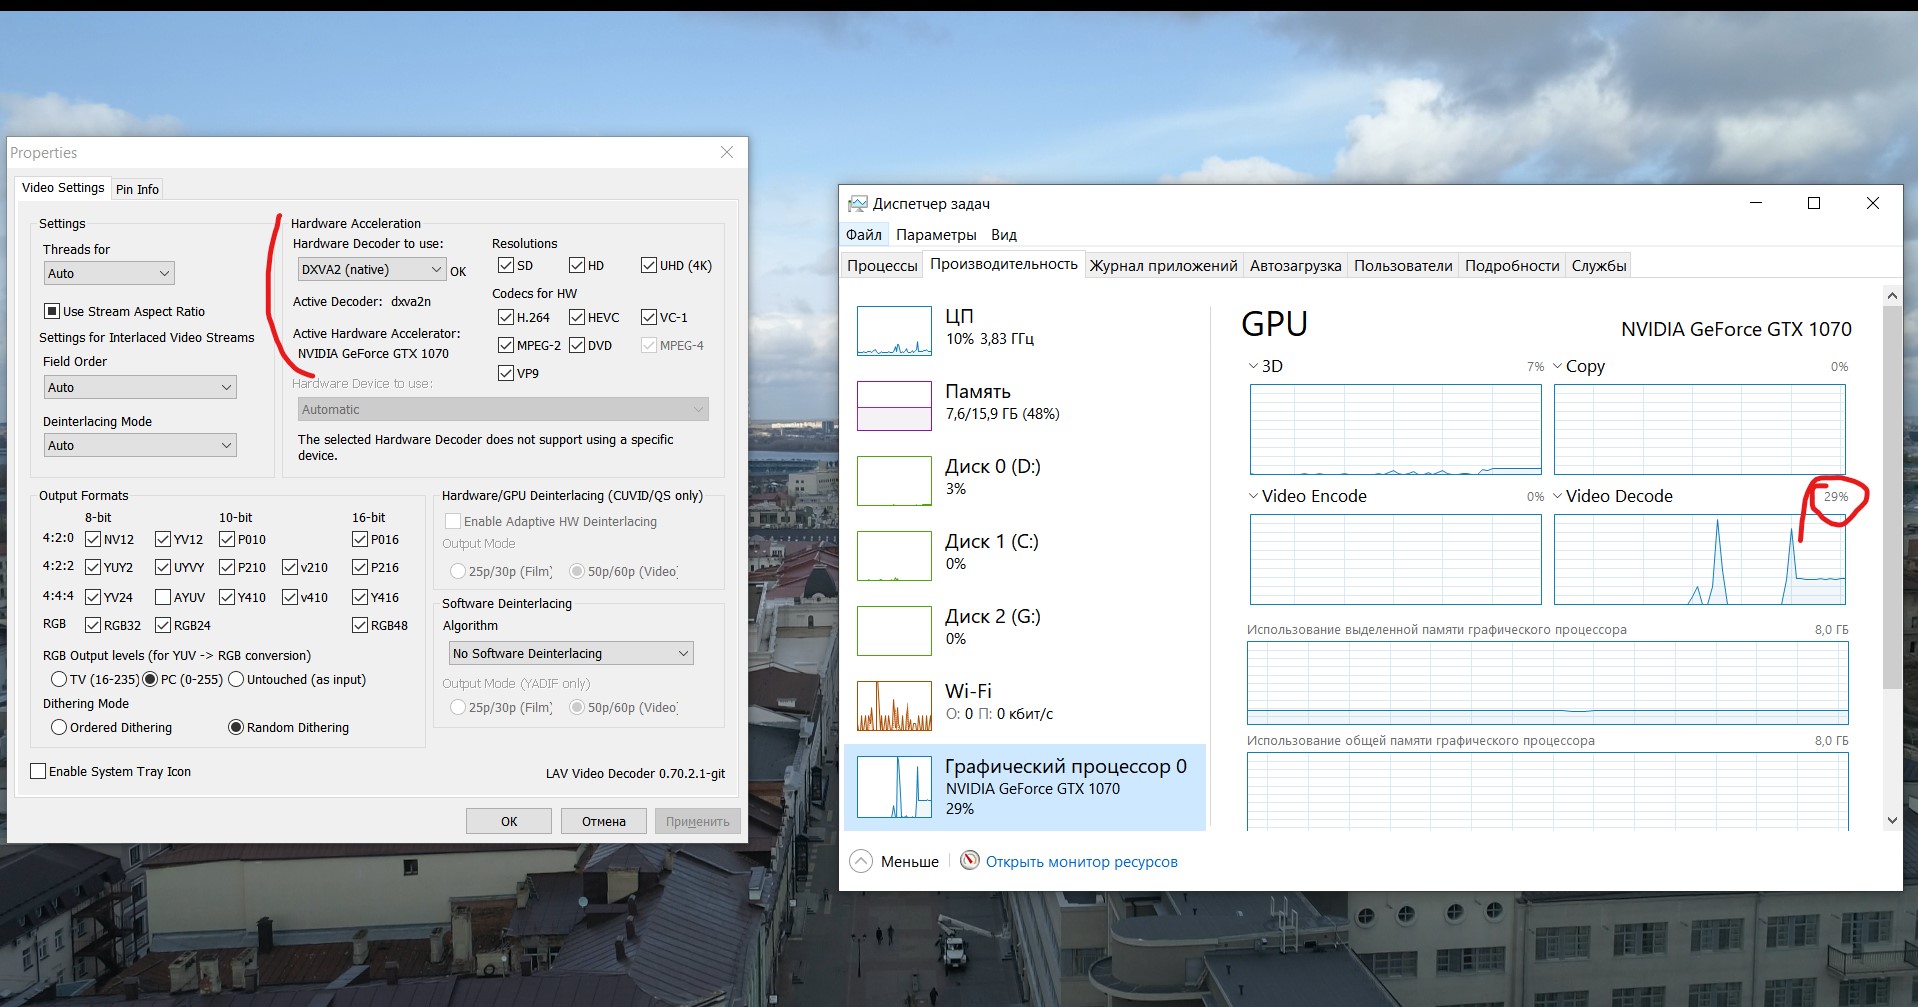Select the CPU (ЦП) performance thumbnail
The width and height of the screenshot is (1918, 1007).
[x=894, y=331]
